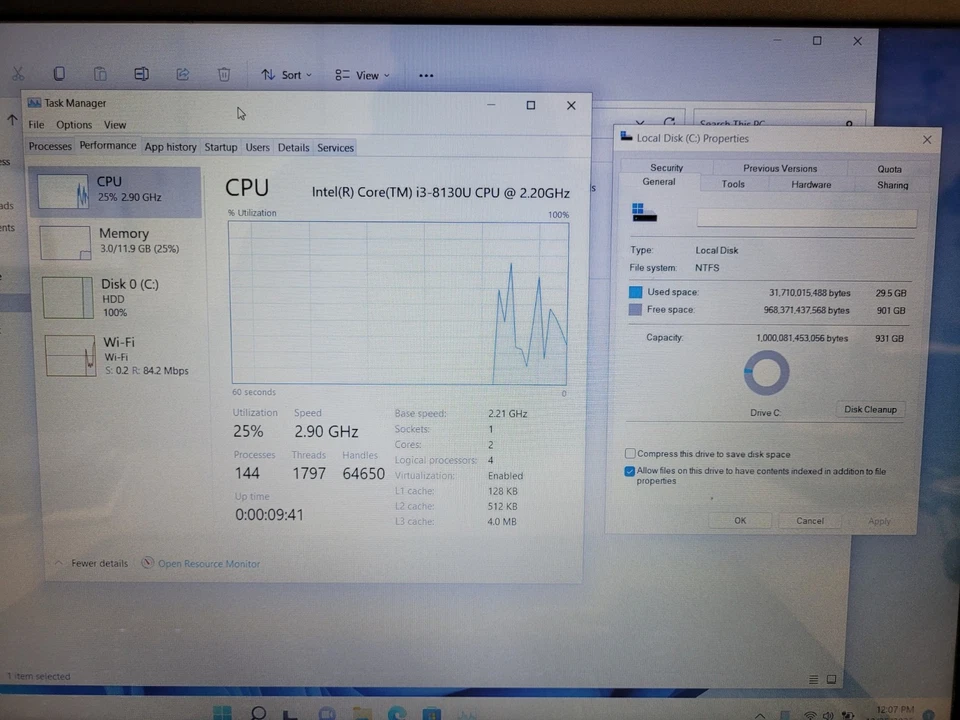
Task: Open the Tools tab in Properties
Action: pyautogui.click(x=733, y=184)
